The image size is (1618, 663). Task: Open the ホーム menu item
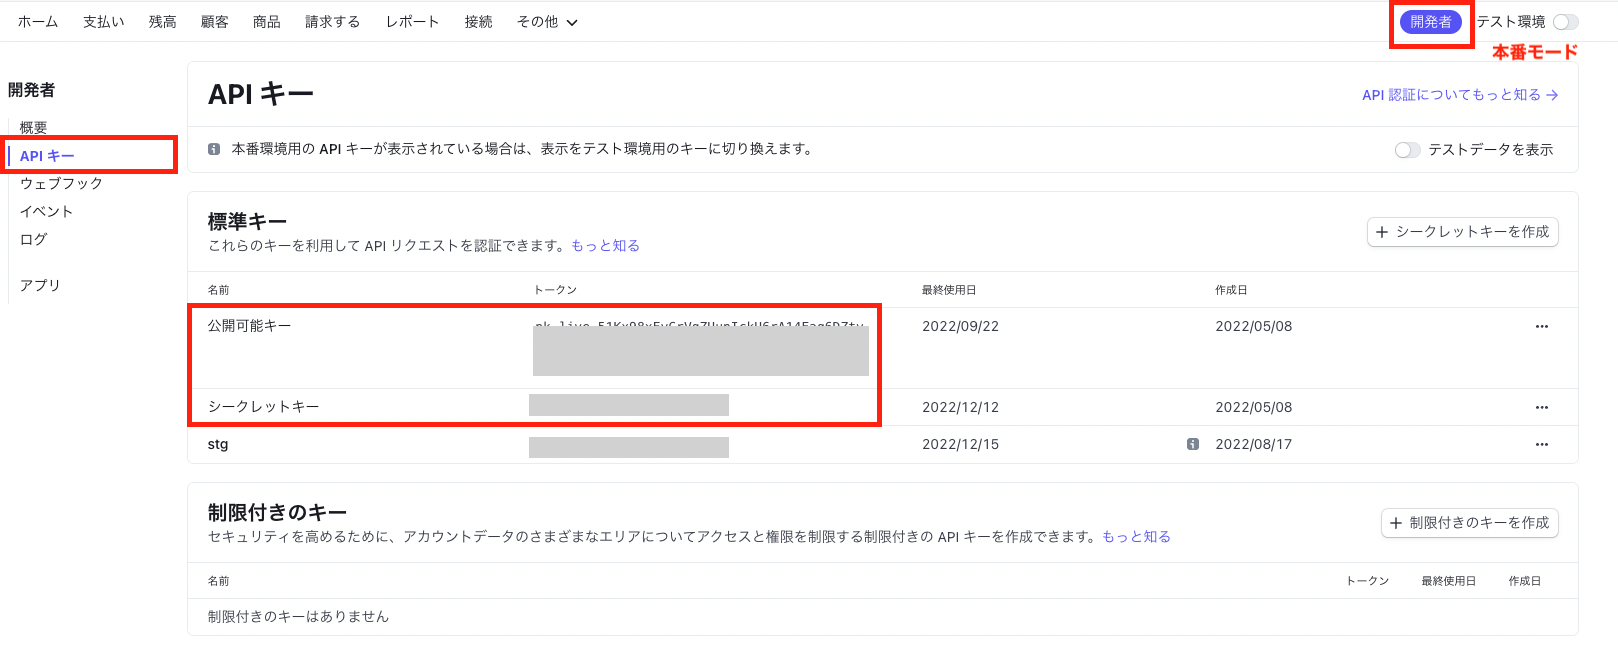coord(38,22)
